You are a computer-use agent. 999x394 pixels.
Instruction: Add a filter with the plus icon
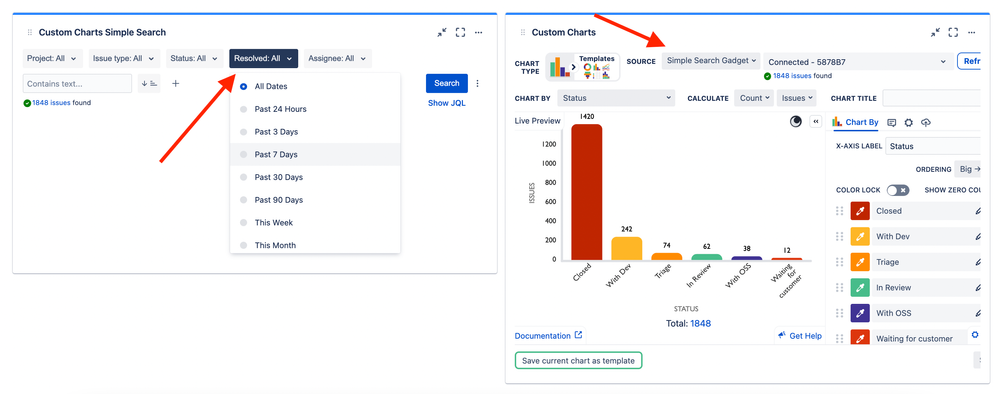click(176, 84)
